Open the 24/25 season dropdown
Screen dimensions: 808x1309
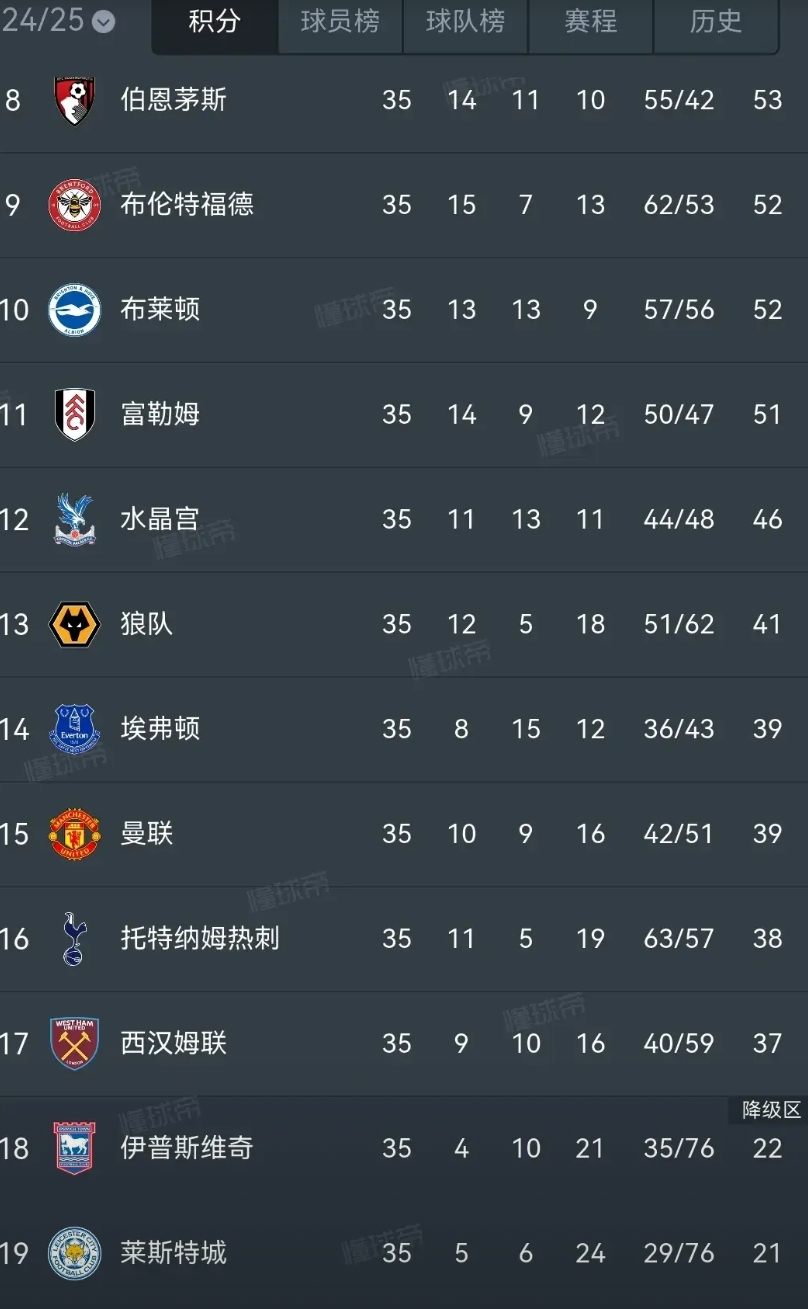(x=58, y=20)
